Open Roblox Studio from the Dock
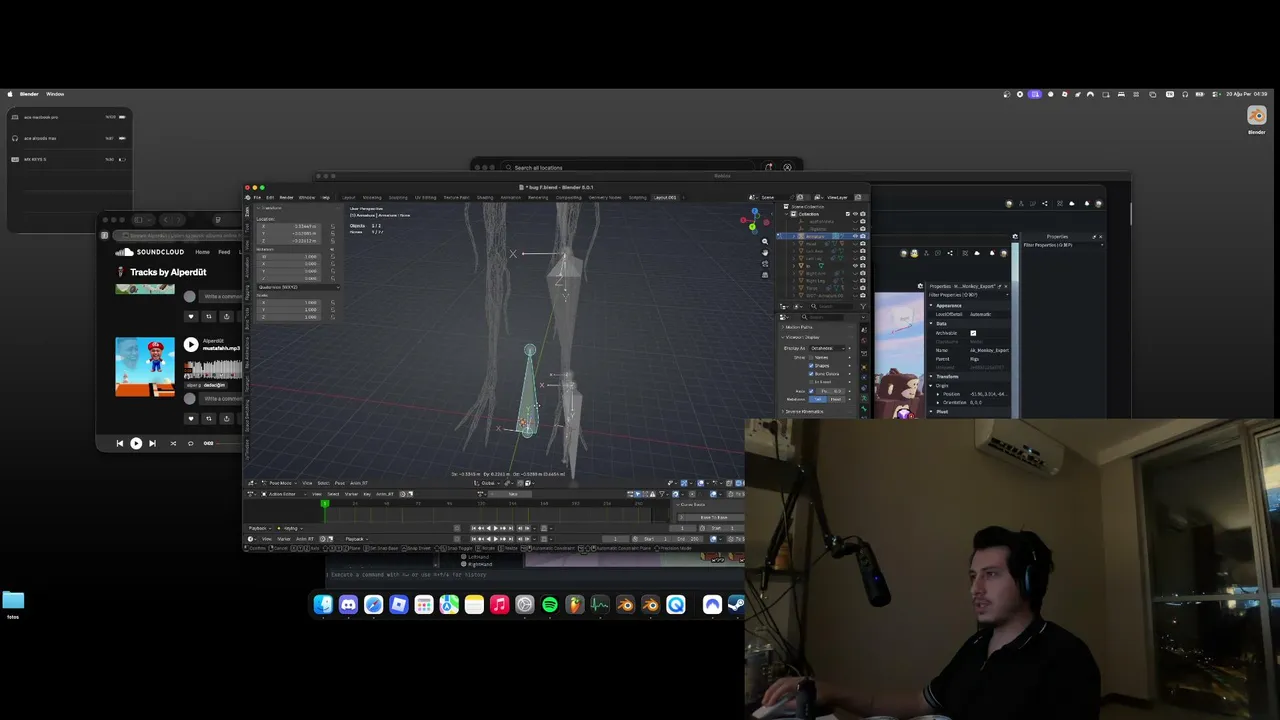The height and width of the screenshot is (720, 1280). coord(399,604)
